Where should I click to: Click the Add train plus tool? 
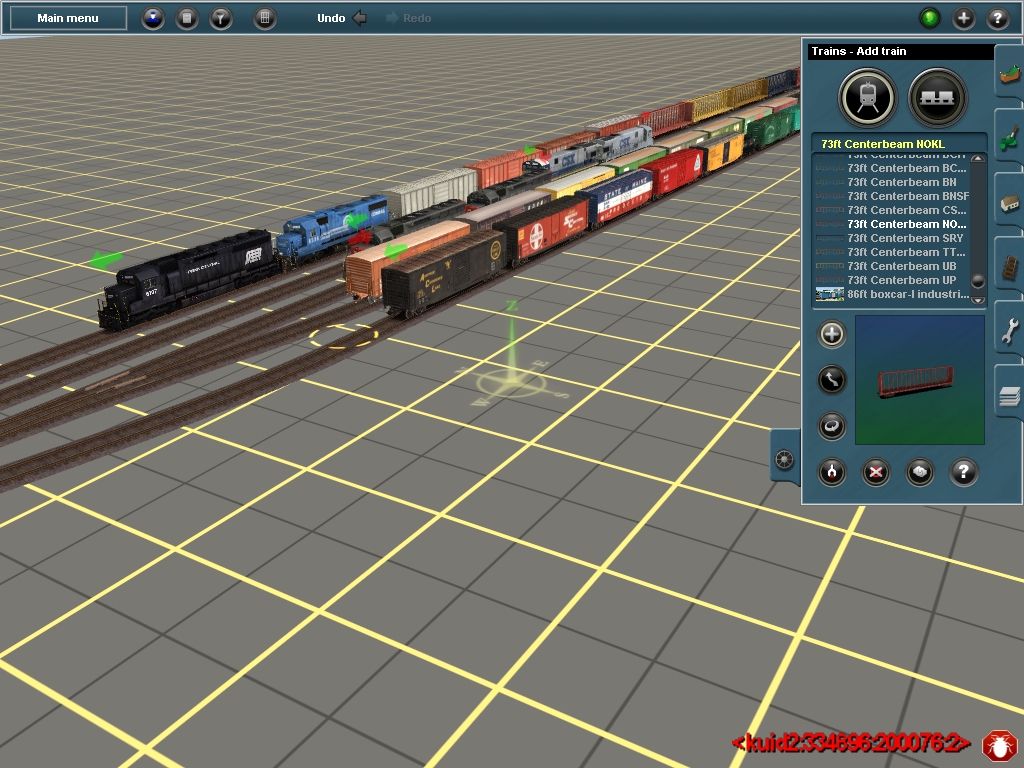832,335
